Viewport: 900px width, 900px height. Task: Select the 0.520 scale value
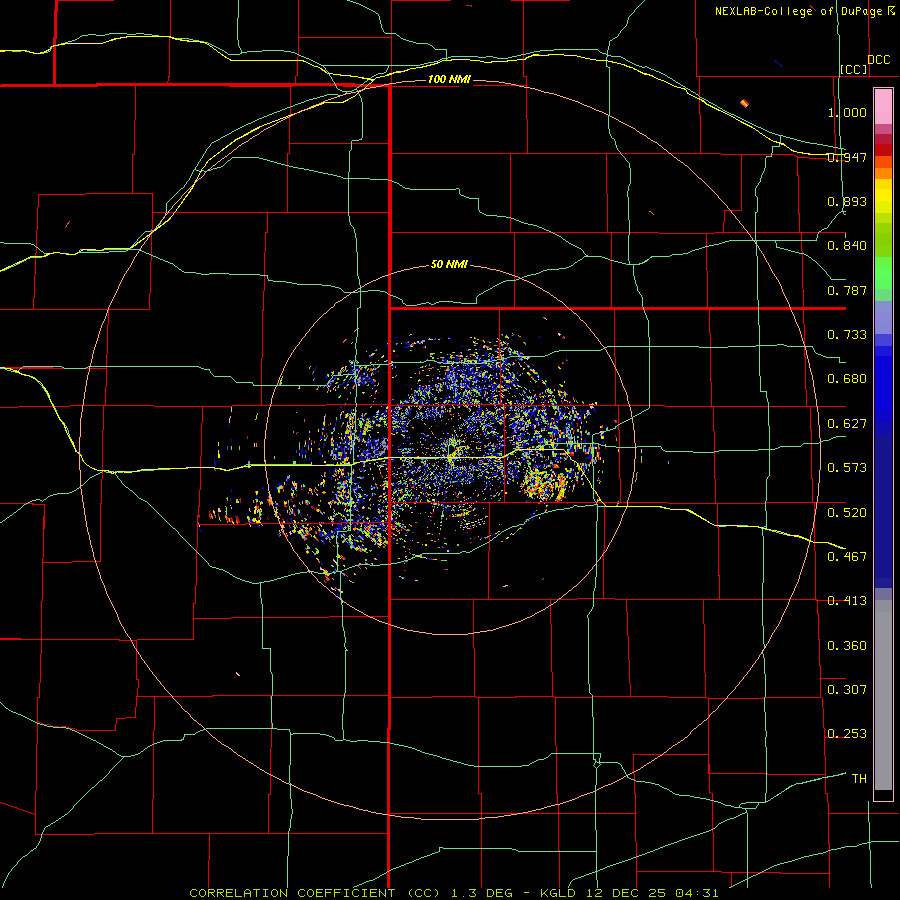pyautogui.click(x=847, y=512)
